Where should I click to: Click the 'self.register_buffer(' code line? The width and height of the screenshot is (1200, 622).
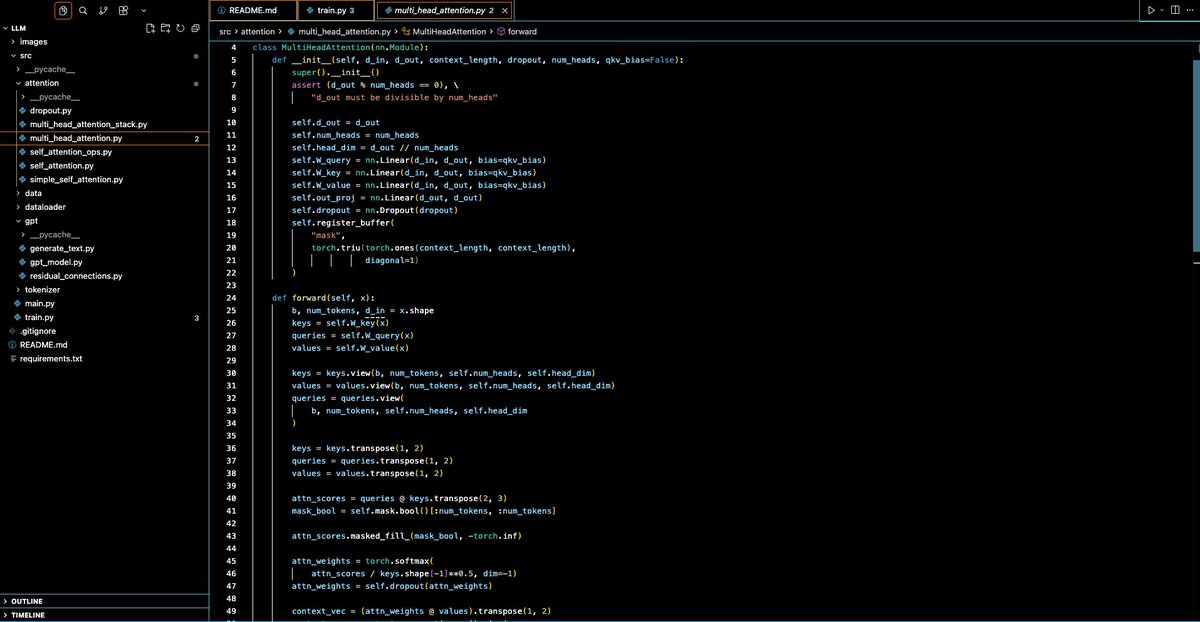[344, 222]
